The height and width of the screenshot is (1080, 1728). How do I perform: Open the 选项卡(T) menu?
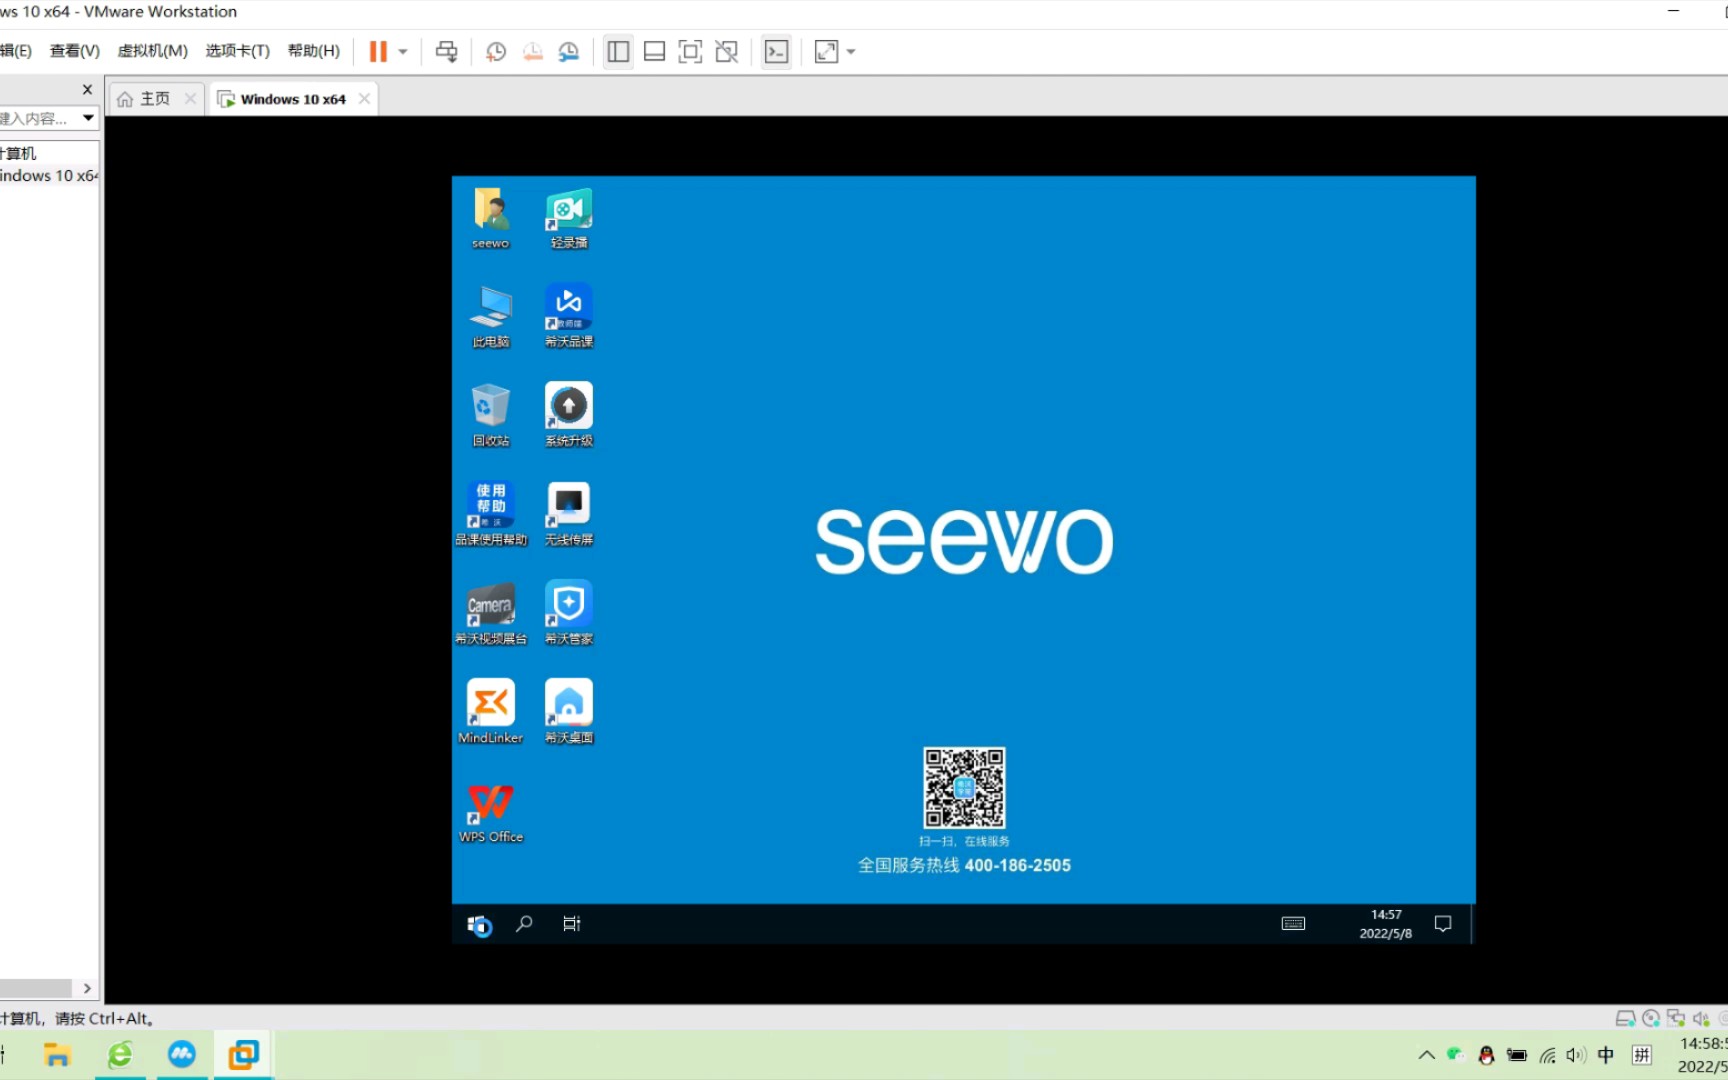pyautogui.click(x=237, y=51)
